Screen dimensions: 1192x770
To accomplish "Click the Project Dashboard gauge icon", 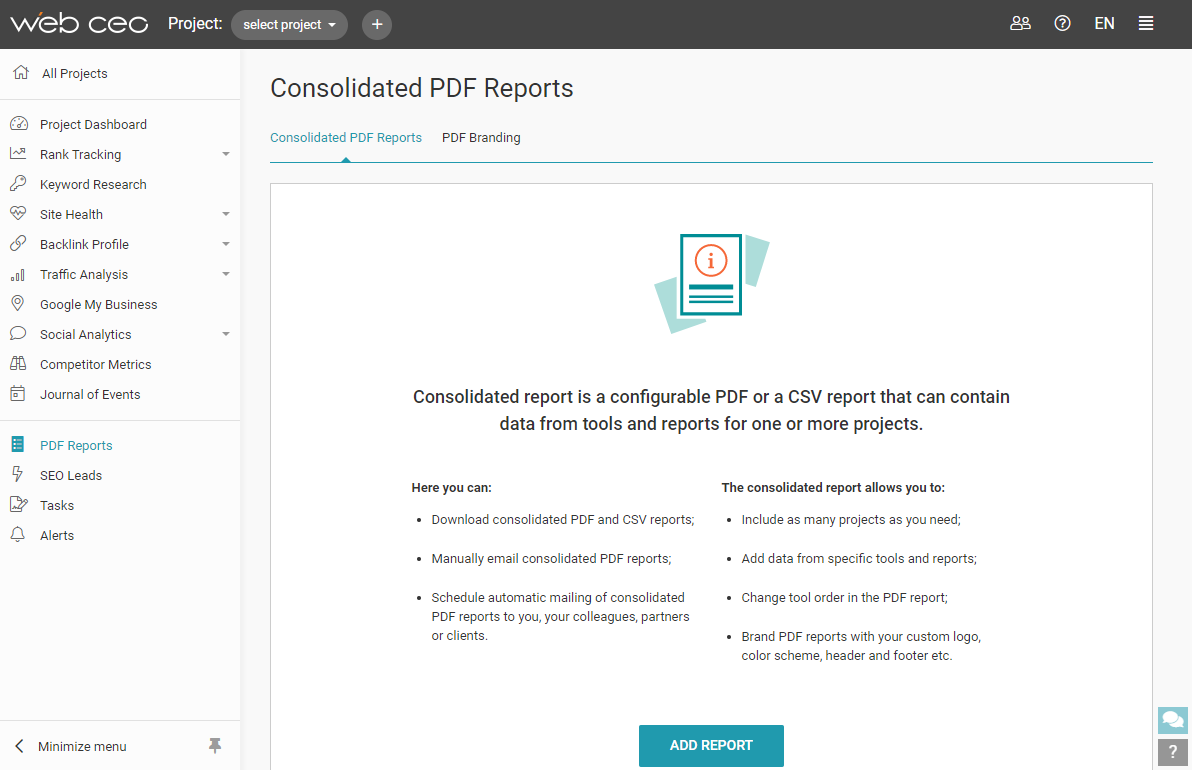I will (x=19, y=123).
